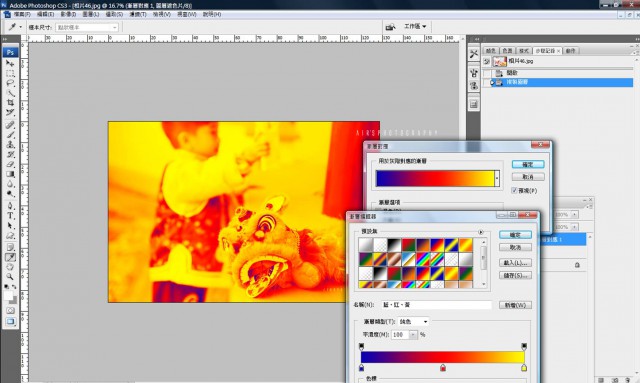
Task: Switch to the 色票 Swatches tab
Action: pos(507,51)
